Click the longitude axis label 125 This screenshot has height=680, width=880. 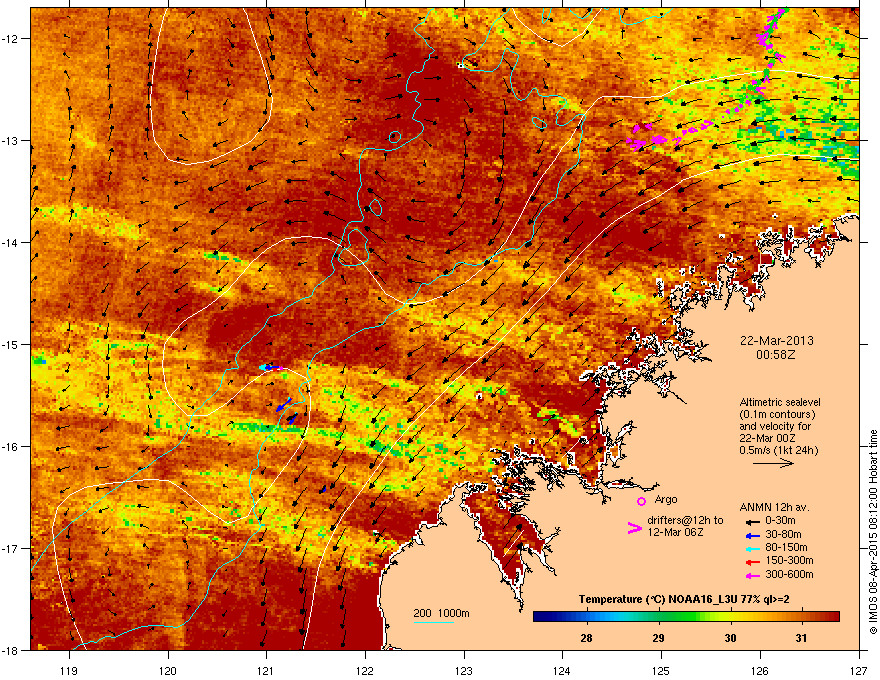click(661, 670)
